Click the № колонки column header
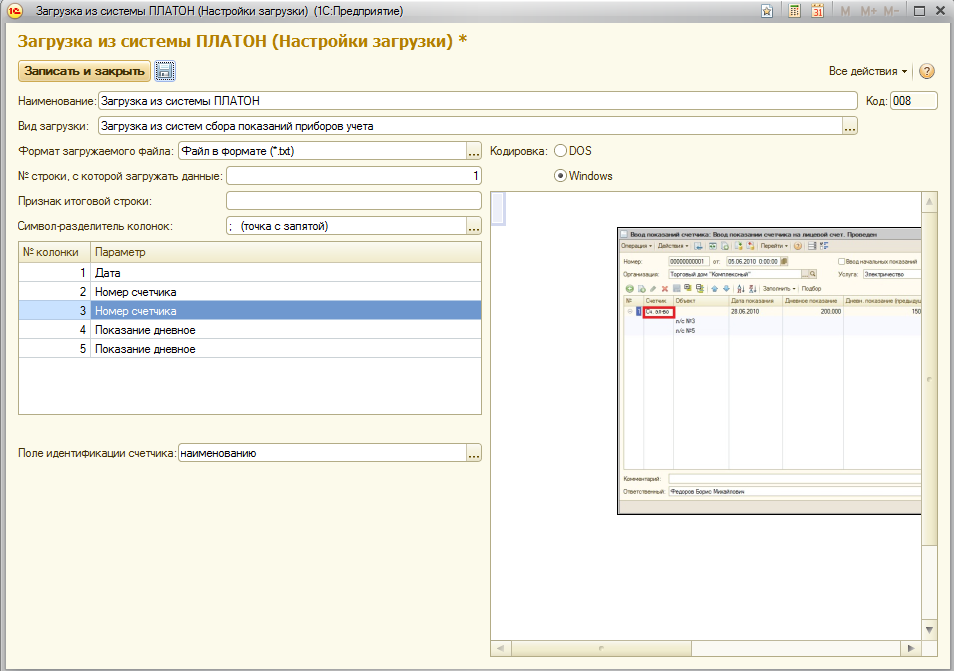The image size is (954, 671). (55, 252)
